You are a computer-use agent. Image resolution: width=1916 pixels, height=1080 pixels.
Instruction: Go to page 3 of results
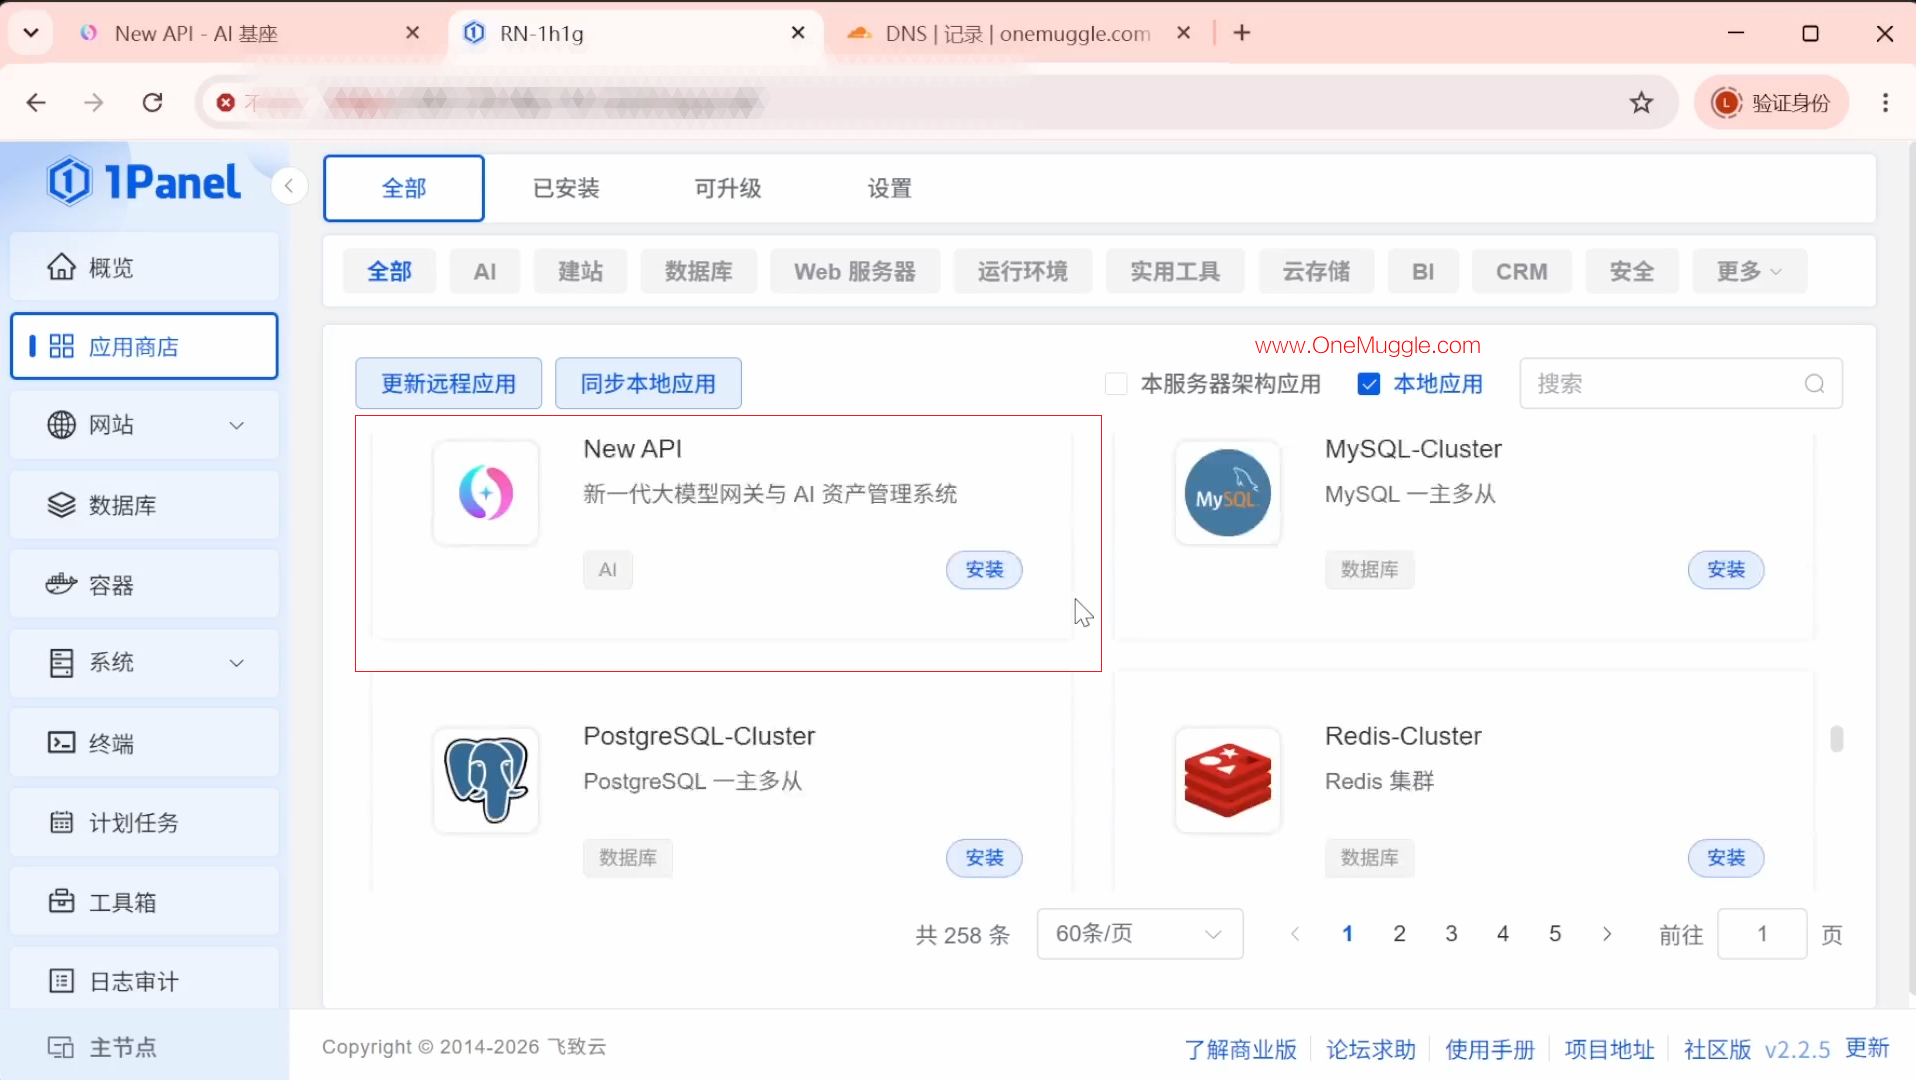1451,934
